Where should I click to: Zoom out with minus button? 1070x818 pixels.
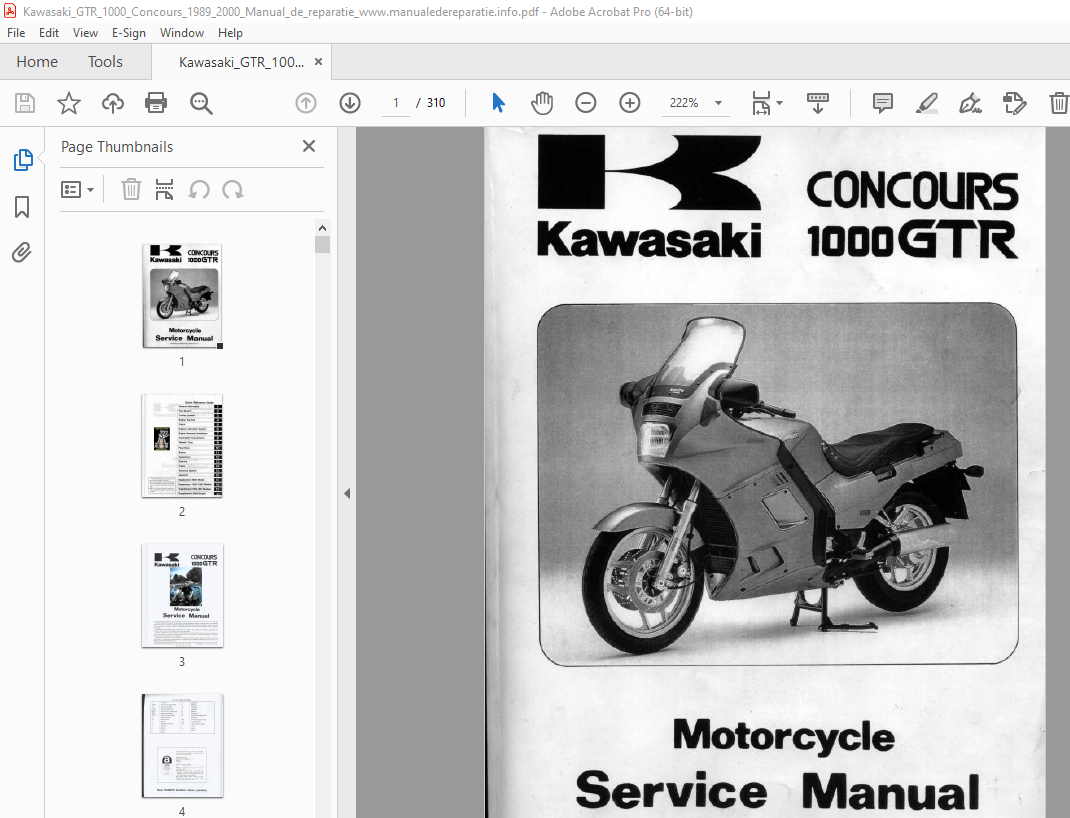coord(585,103)
